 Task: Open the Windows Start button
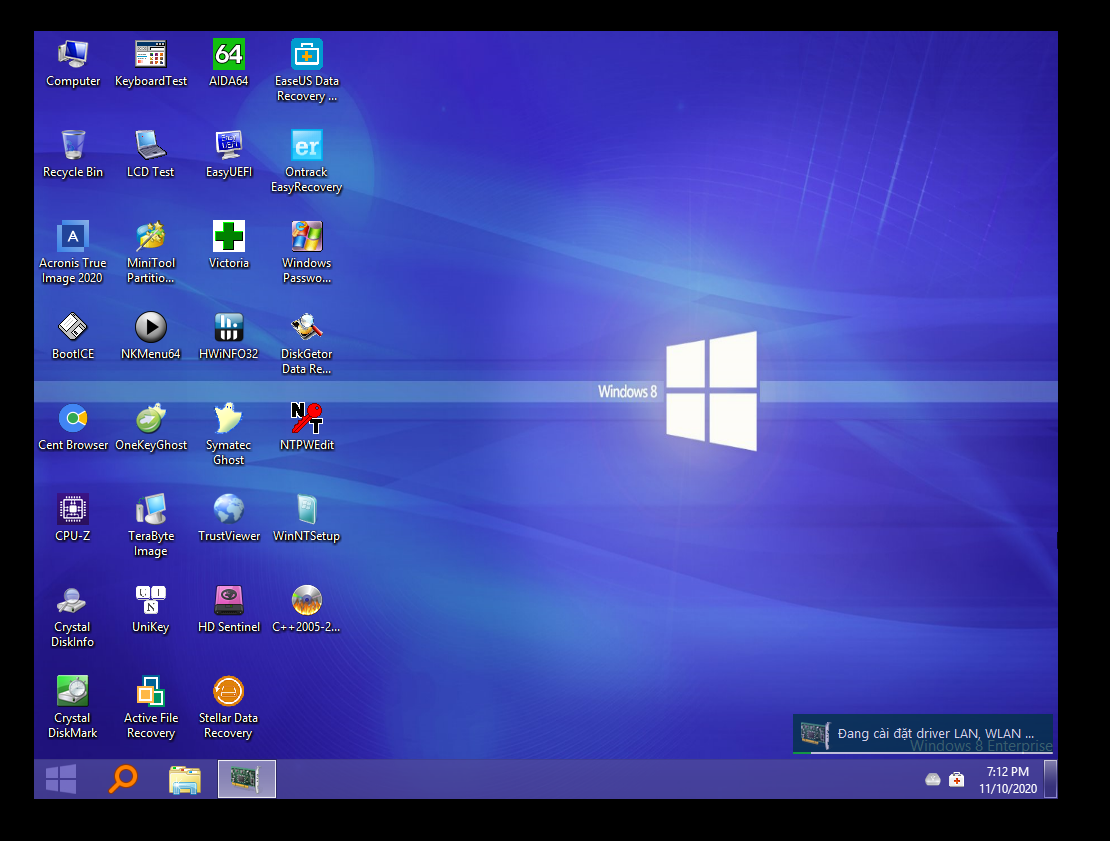[x=61, y=779]
